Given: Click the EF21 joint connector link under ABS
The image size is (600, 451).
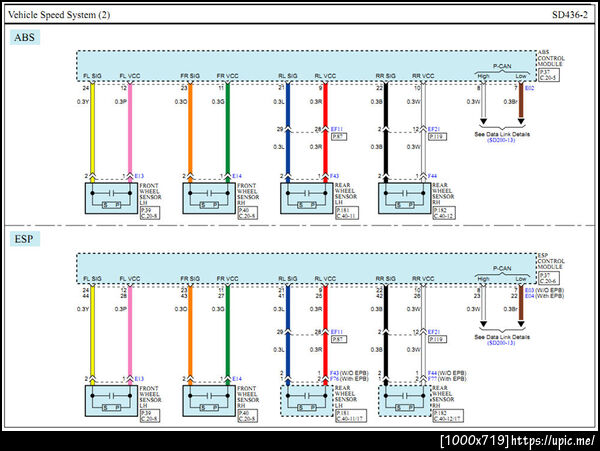Looking at the screenshot, I should 434,129.
